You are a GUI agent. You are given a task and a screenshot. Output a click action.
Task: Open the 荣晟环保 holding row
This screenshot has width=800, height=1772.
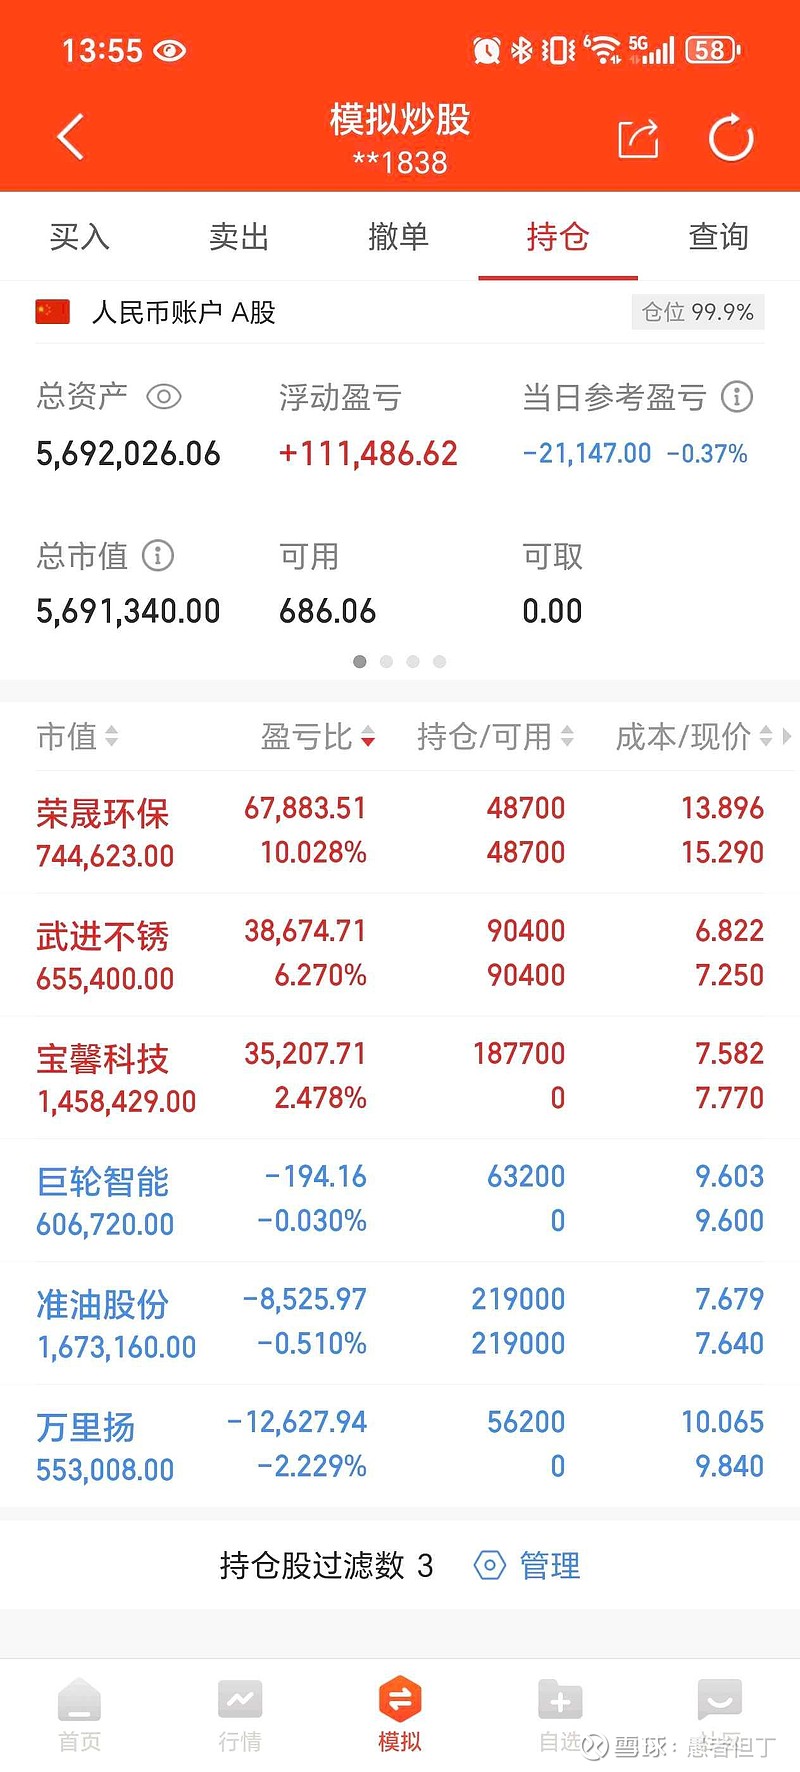[x=400, y=832]
